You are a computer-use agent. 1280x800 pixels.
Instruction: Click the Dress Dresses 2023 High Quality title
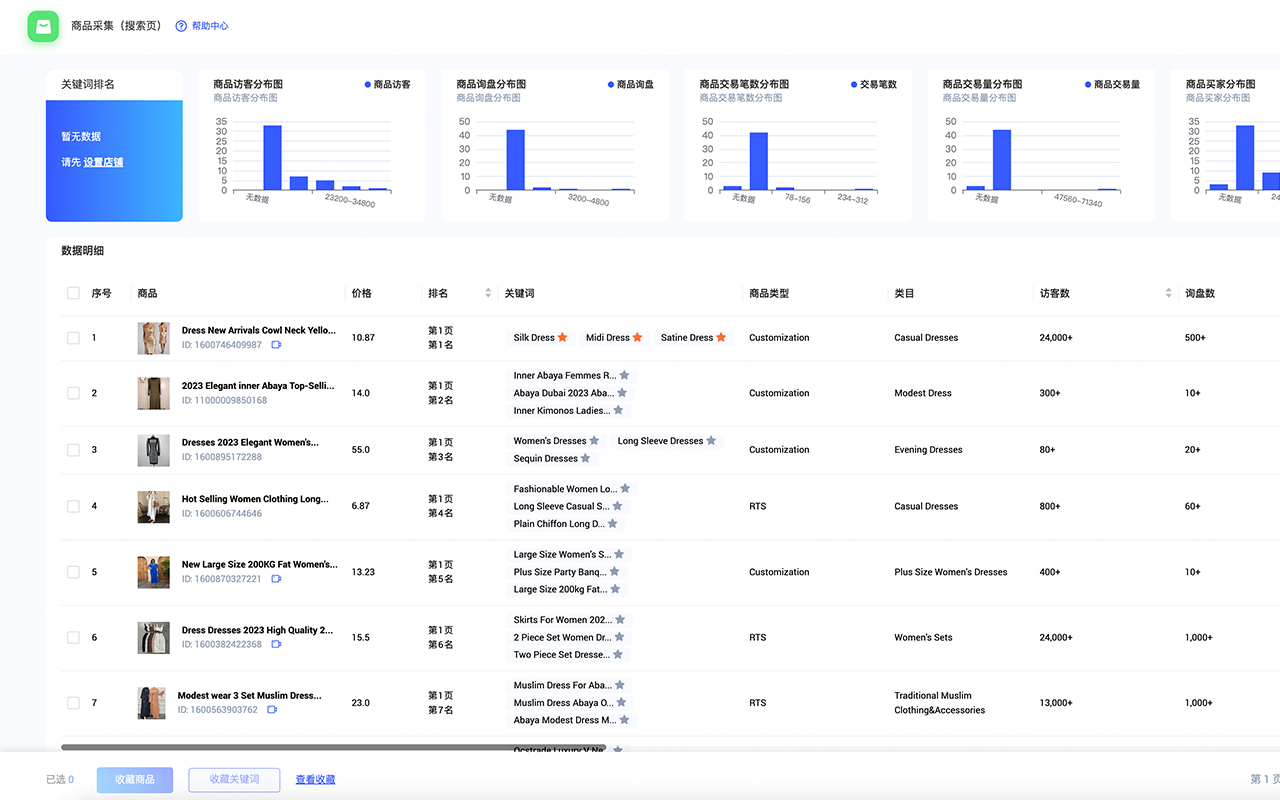[x=258, y=630]
